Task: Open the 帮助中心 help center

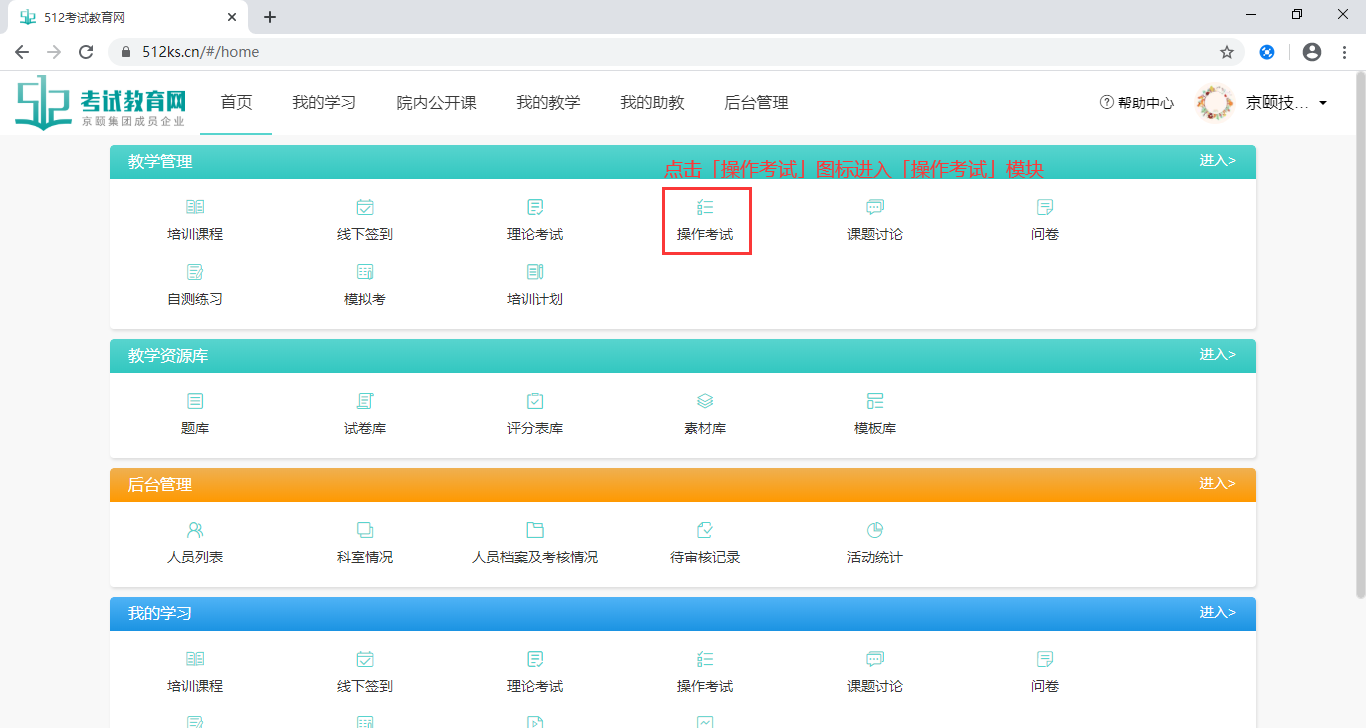Action: [1136, 102]
